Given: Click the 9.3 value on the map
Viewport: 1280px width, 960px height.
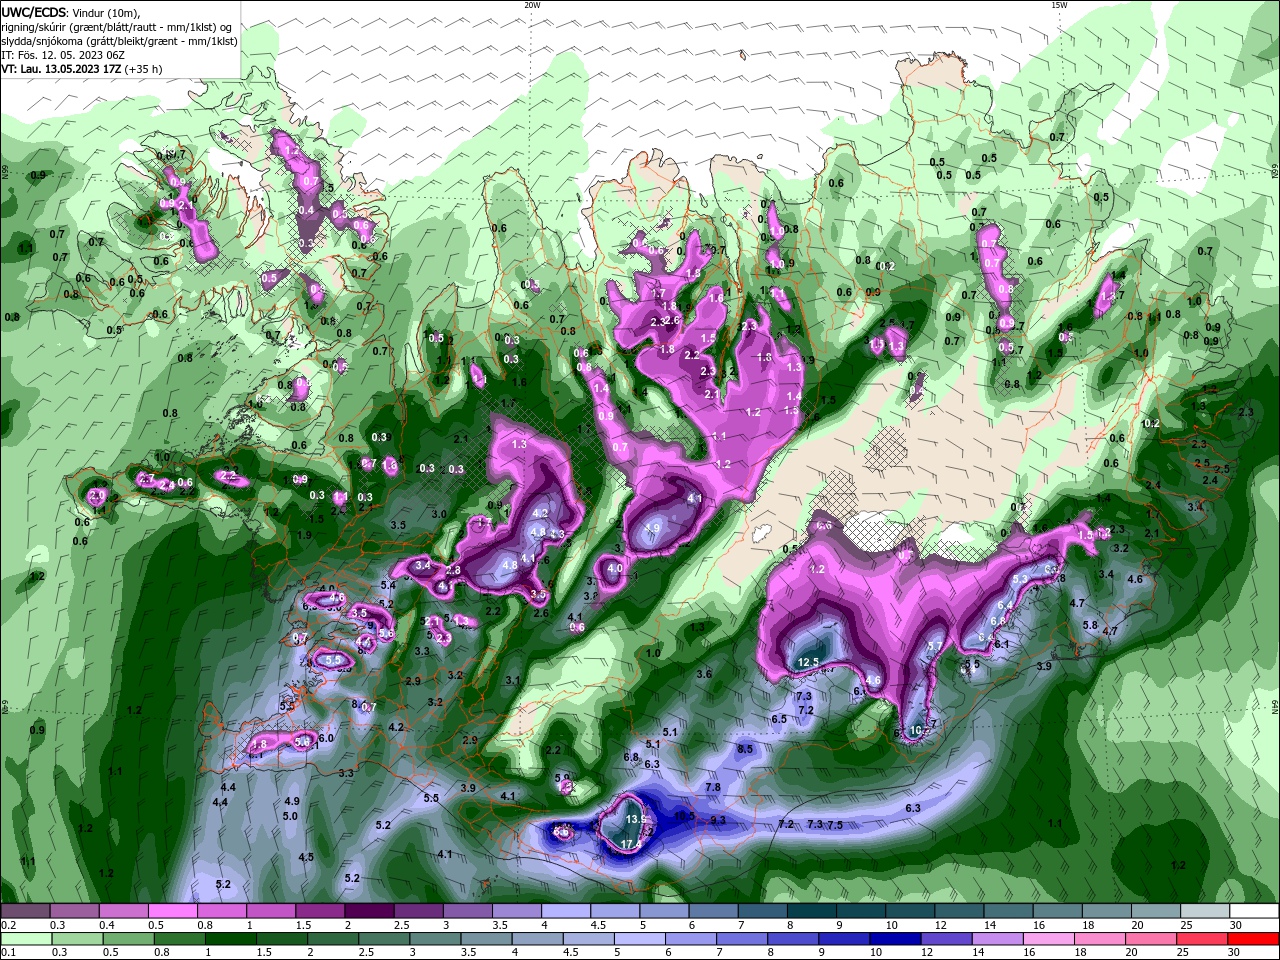Looking at the screenshot, I should tap(718, 820).
